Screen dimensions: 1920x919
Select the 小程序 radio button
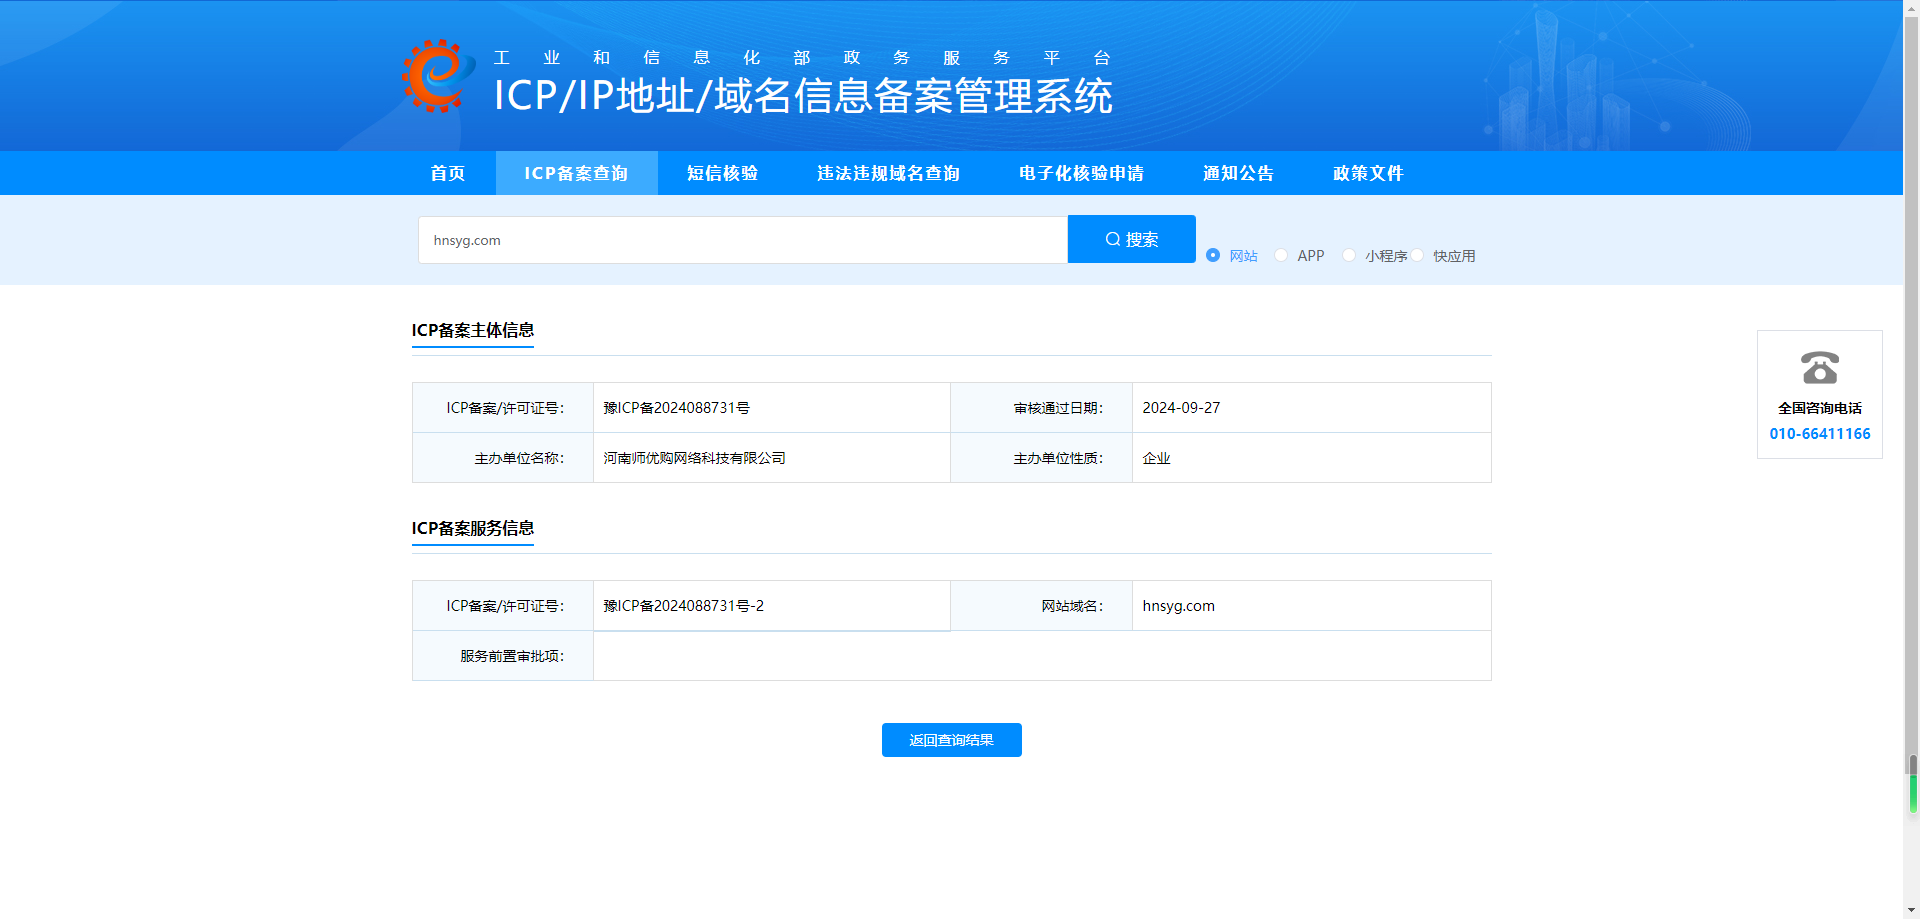(1349, 255)
